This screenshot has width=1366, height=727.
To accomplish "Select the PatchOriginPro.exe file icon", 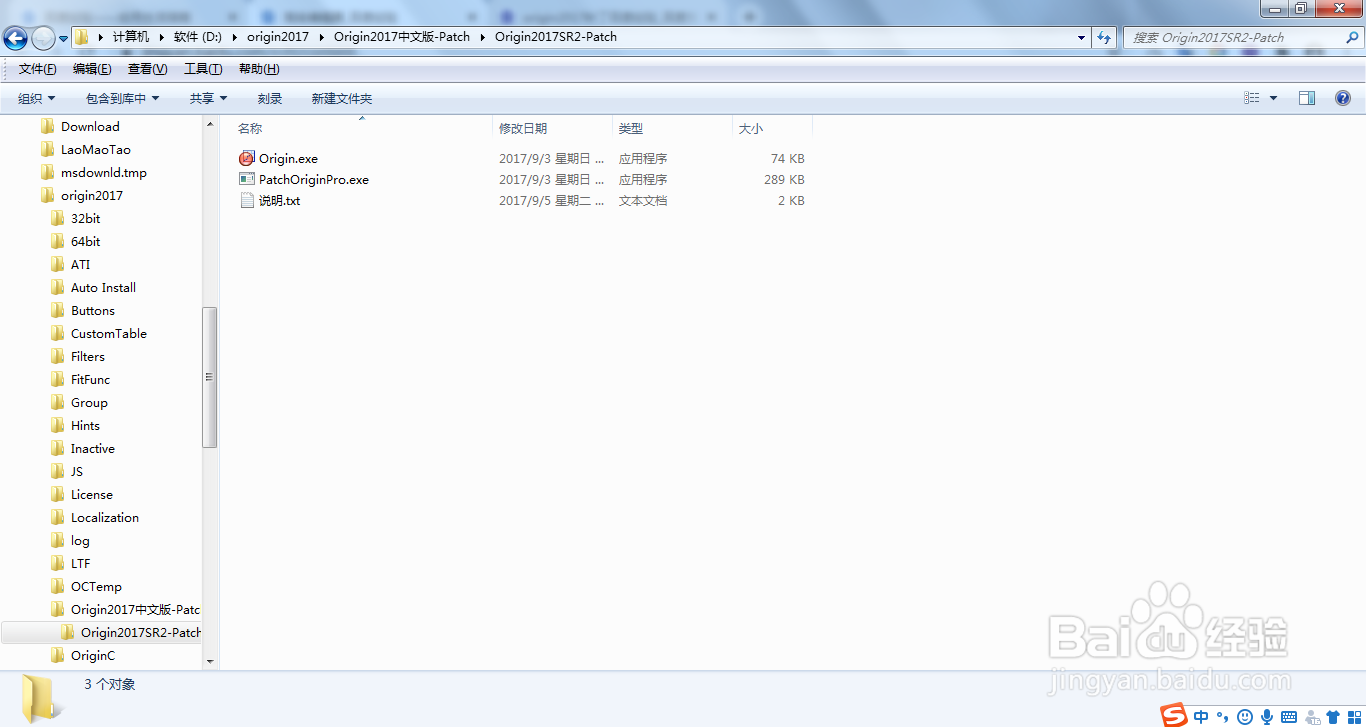I will pos(247,179).
